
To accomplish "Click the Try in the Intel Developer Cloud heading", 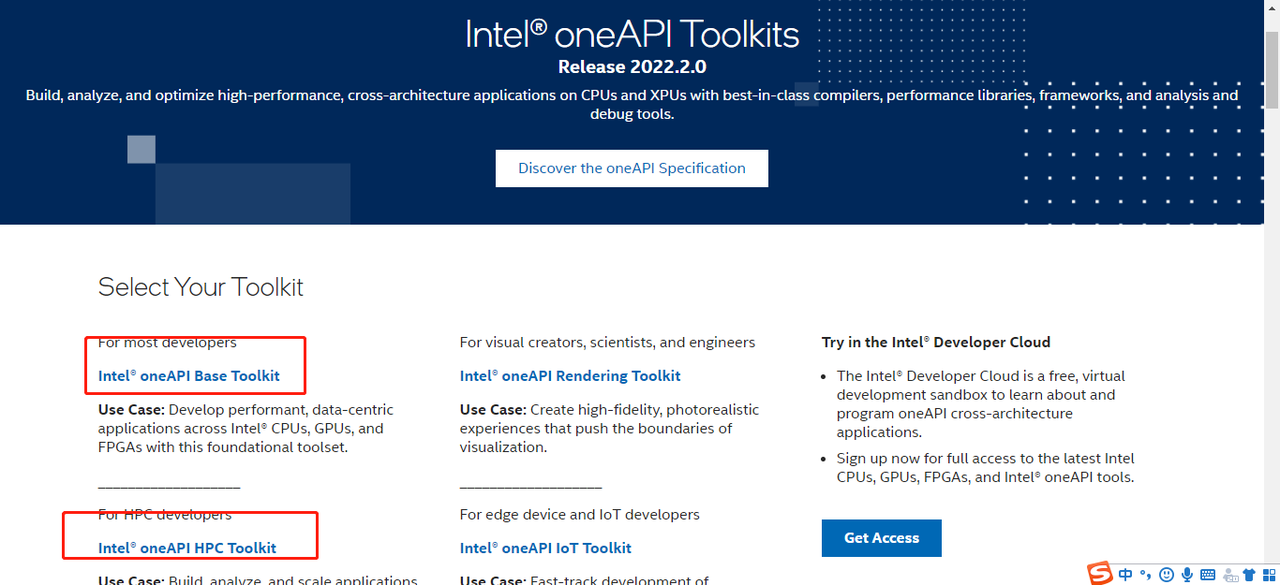I will coord(935,342).
